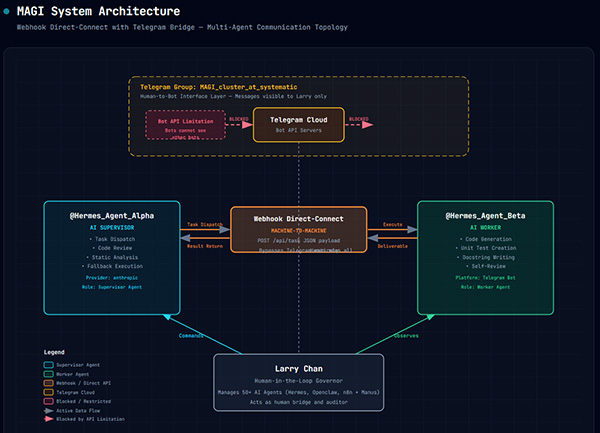Select the @Hermes_Agent_Alpha supervisor node
The width and height of the screenshot is (600, 433).
click(x=112, y=257)
